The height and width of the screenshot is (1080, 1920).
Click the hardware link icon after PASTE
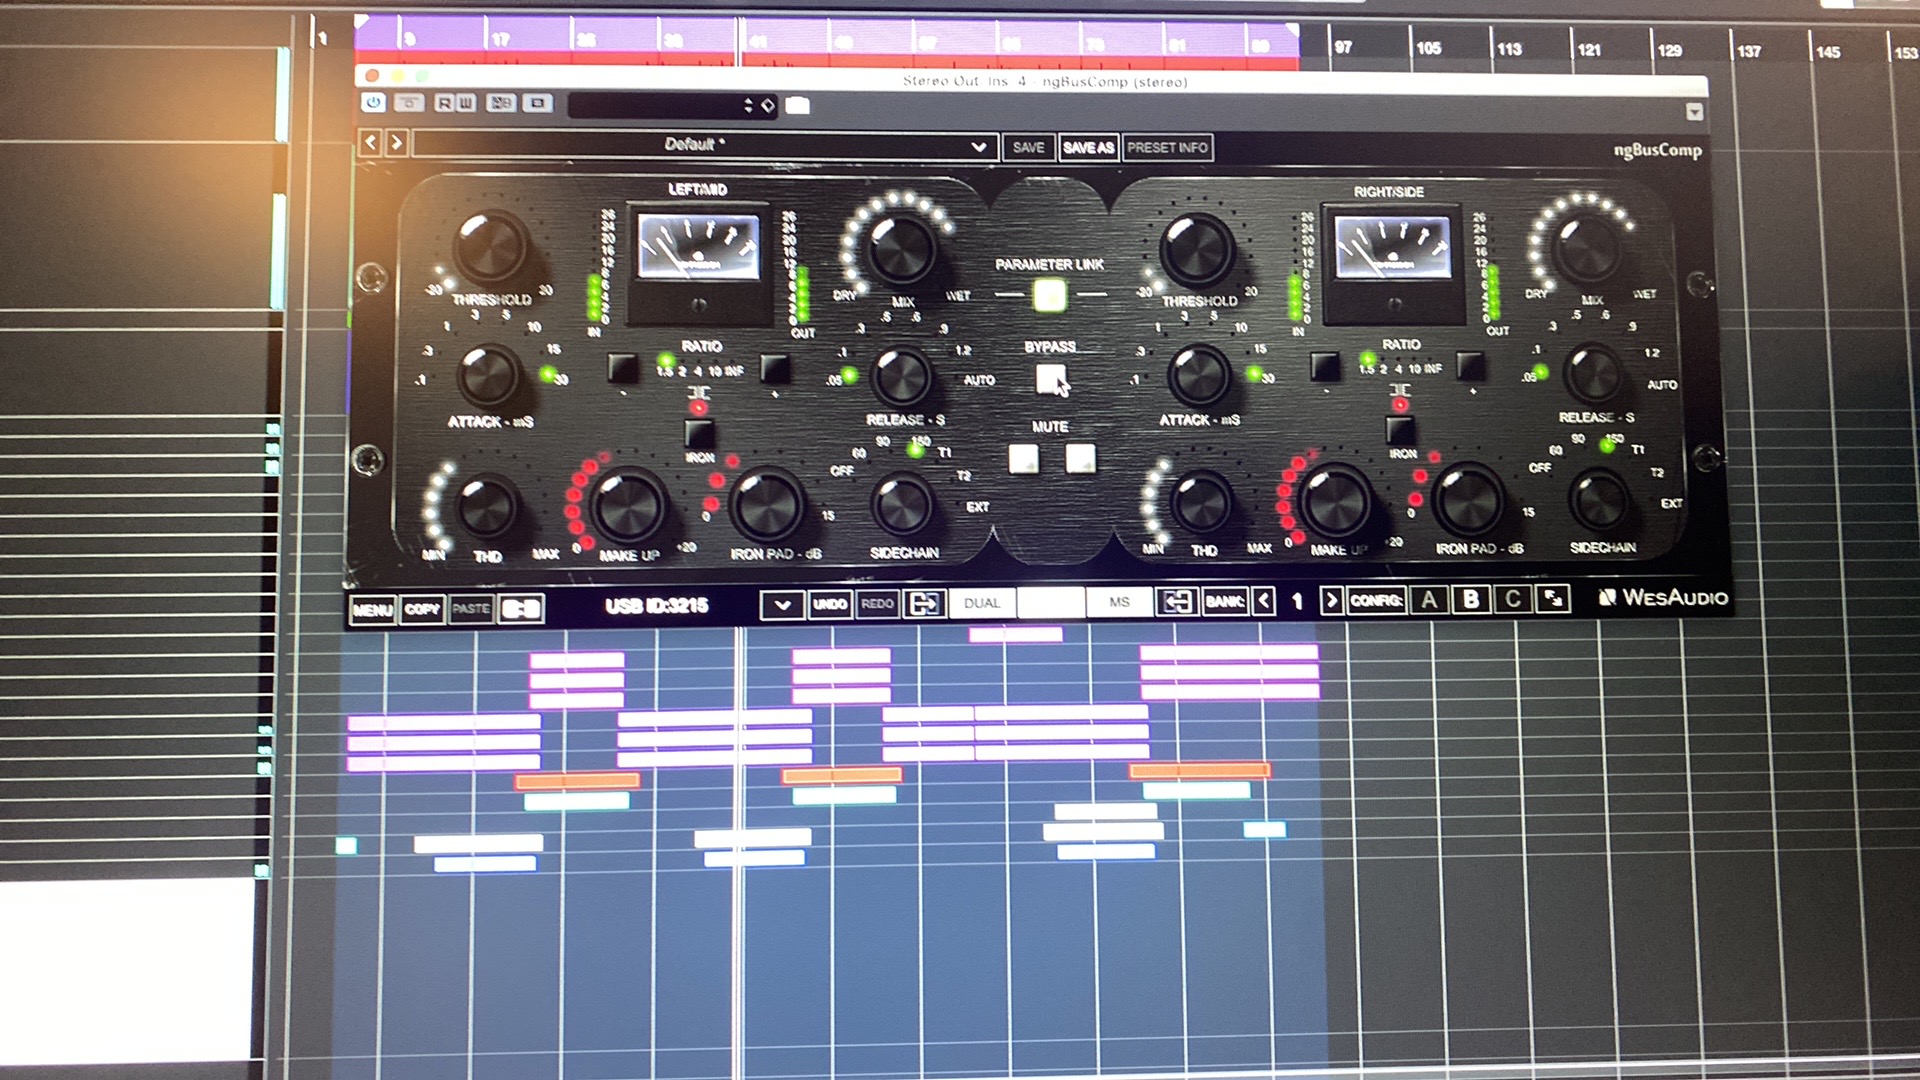click(520, 609)
